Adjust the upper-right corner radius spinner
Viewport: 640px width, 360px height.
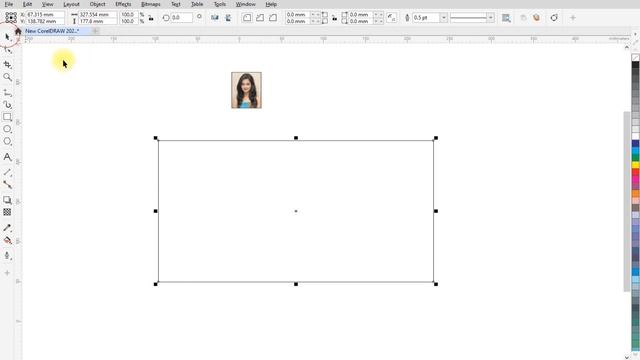tap(378, 14)
